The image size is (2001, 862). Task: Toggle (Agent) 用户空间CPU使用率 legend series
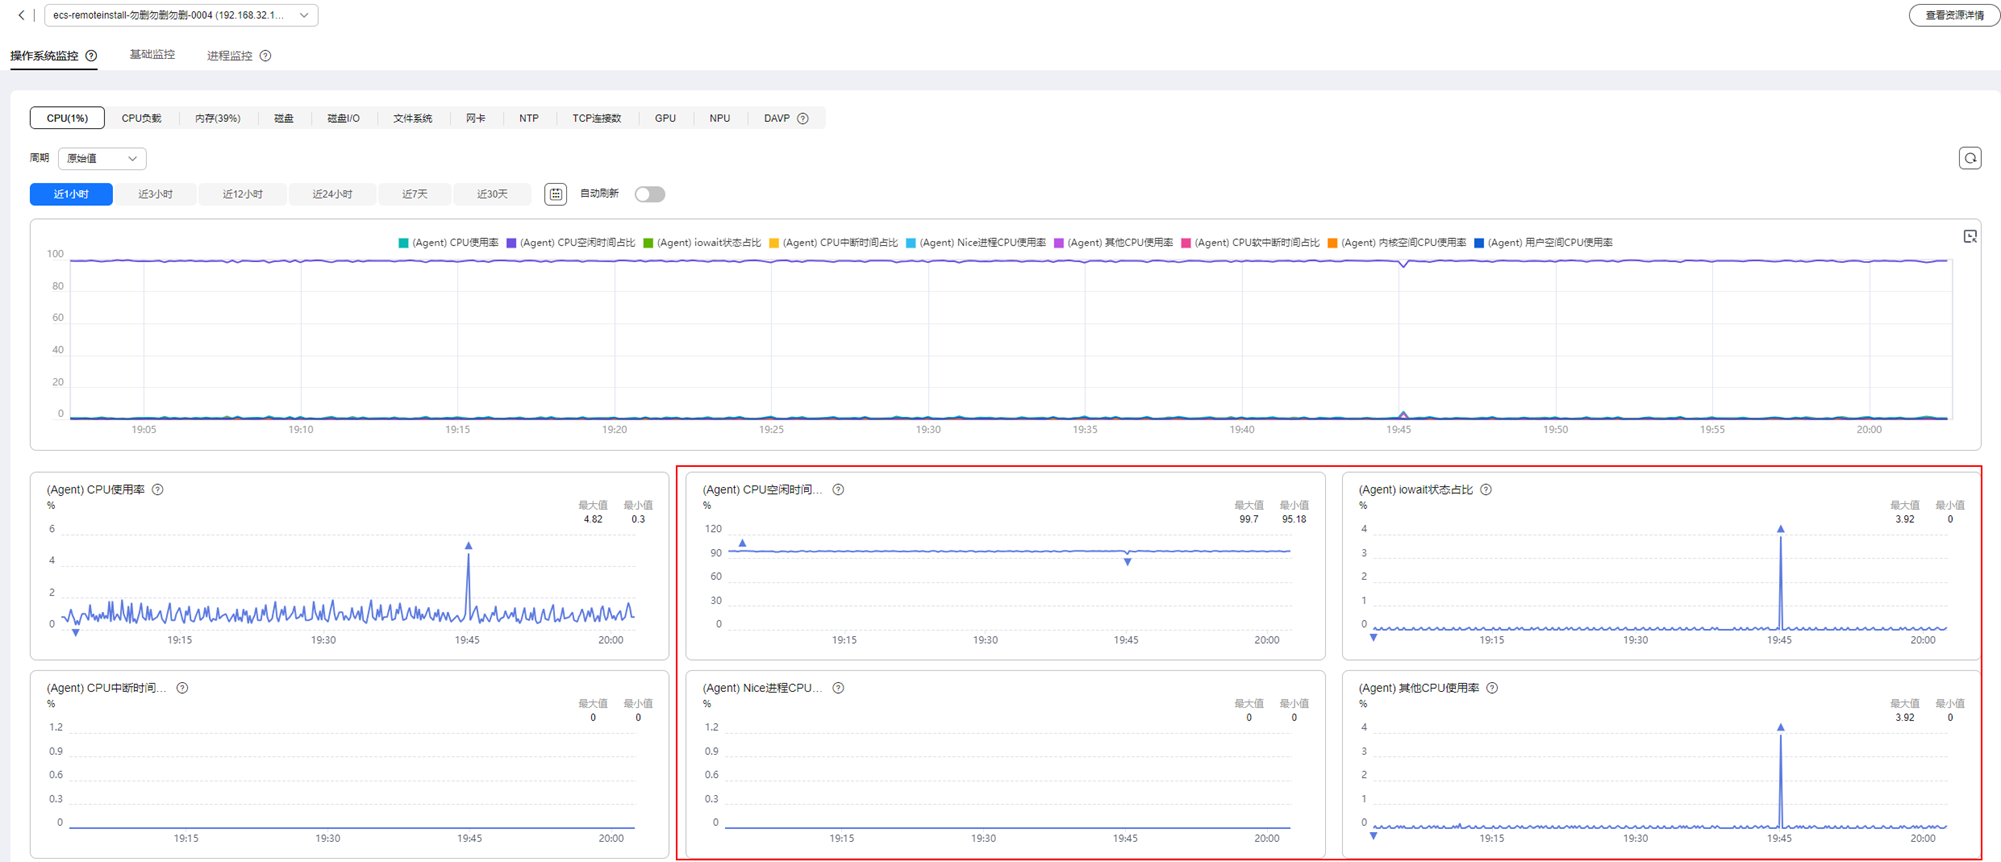pyautogui.click(x=1544, y=243)
